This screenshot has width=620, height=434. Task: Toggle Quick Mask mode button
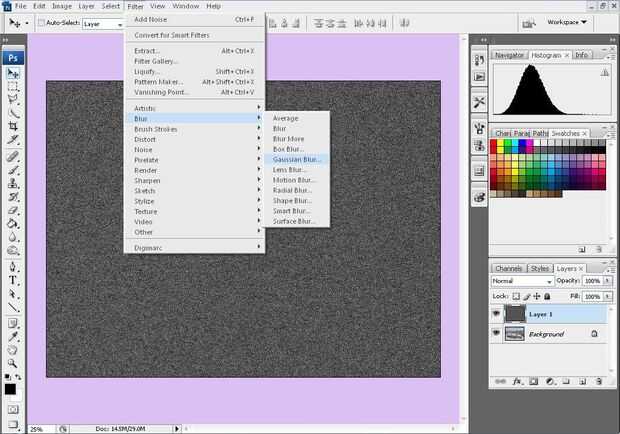click(x=13, y=409)
